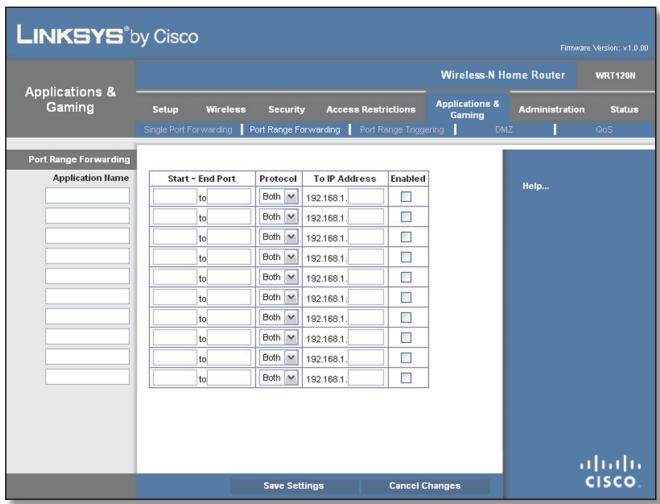This screenshot has width=660, height=504.
Task: Check the sixth row Enabled checkbox
Action: 406,298
